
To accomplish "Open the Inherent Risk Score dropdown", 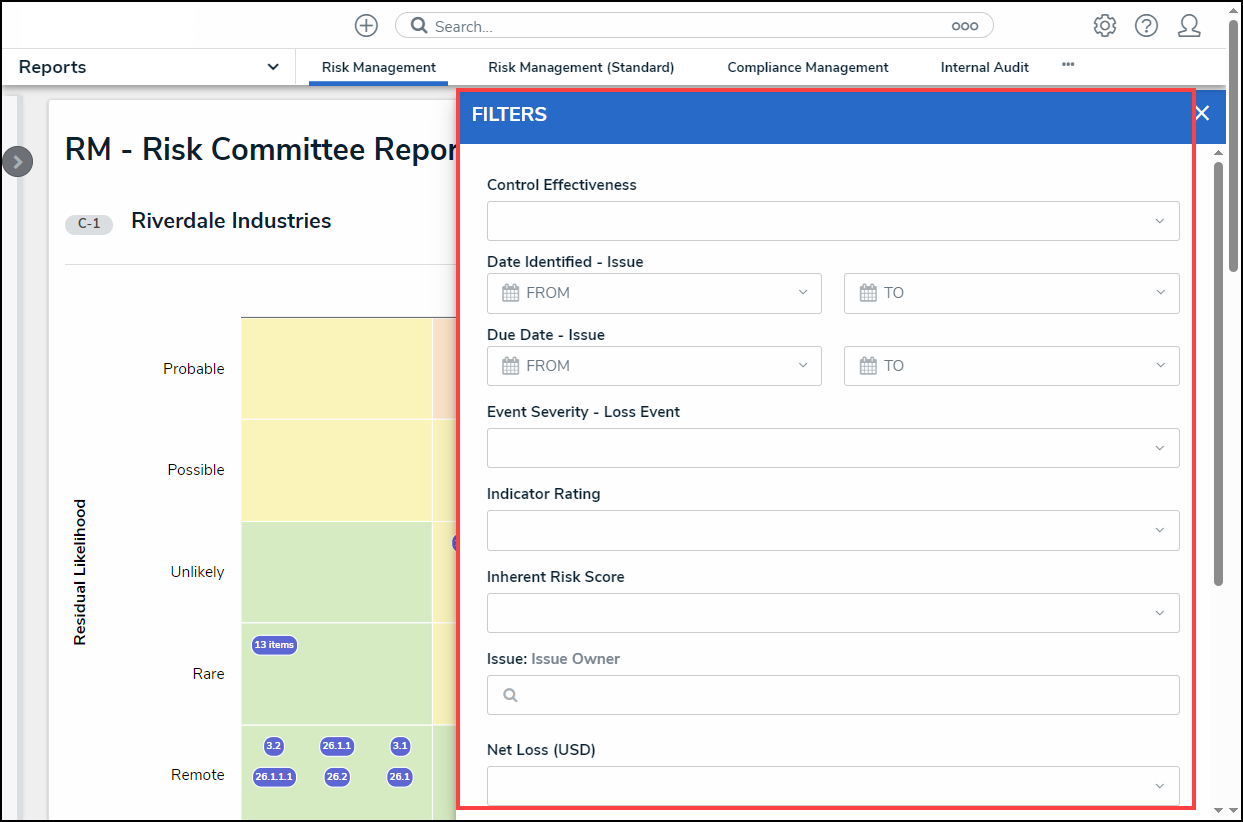I will tap(832, 613).
